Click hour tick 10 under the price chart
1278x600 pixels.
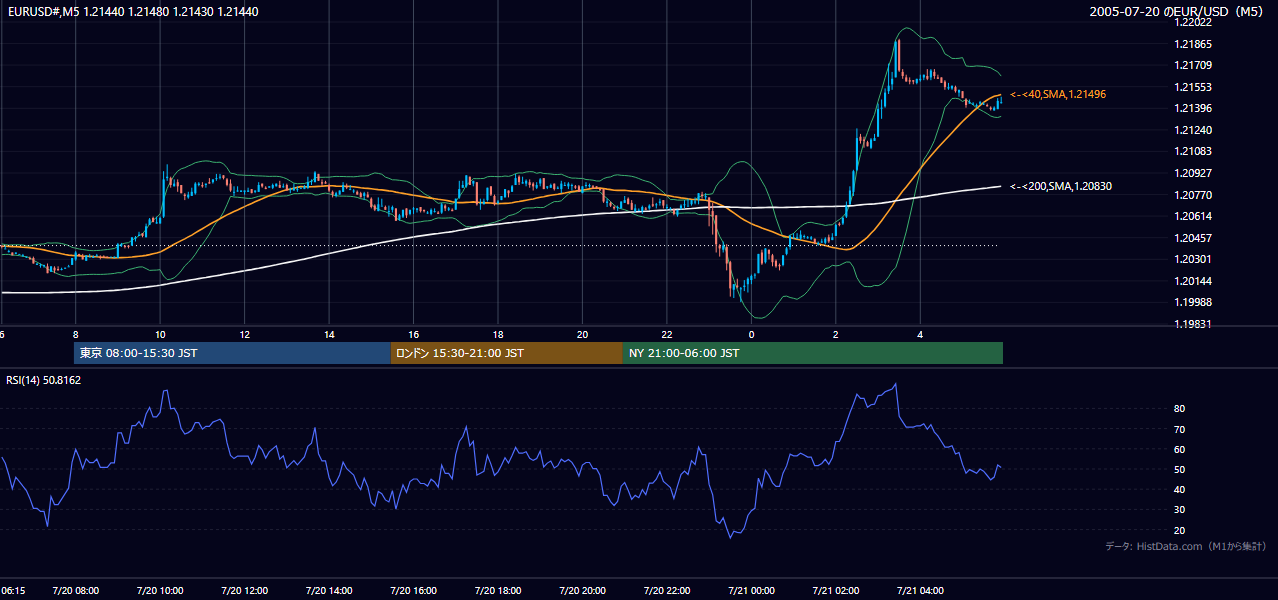[160, 334]
